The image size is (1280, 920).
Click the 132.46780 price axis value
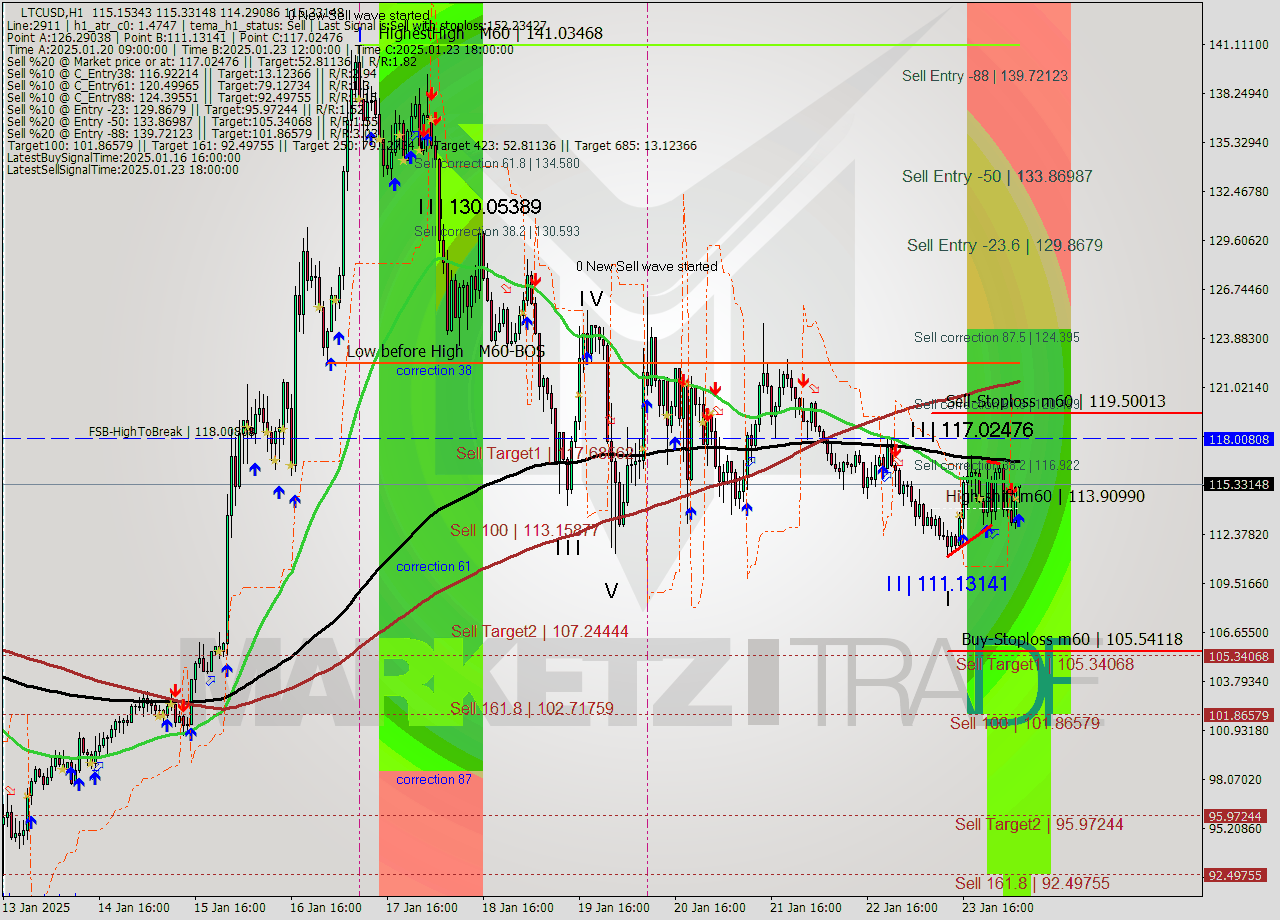tap(1239, 191)
